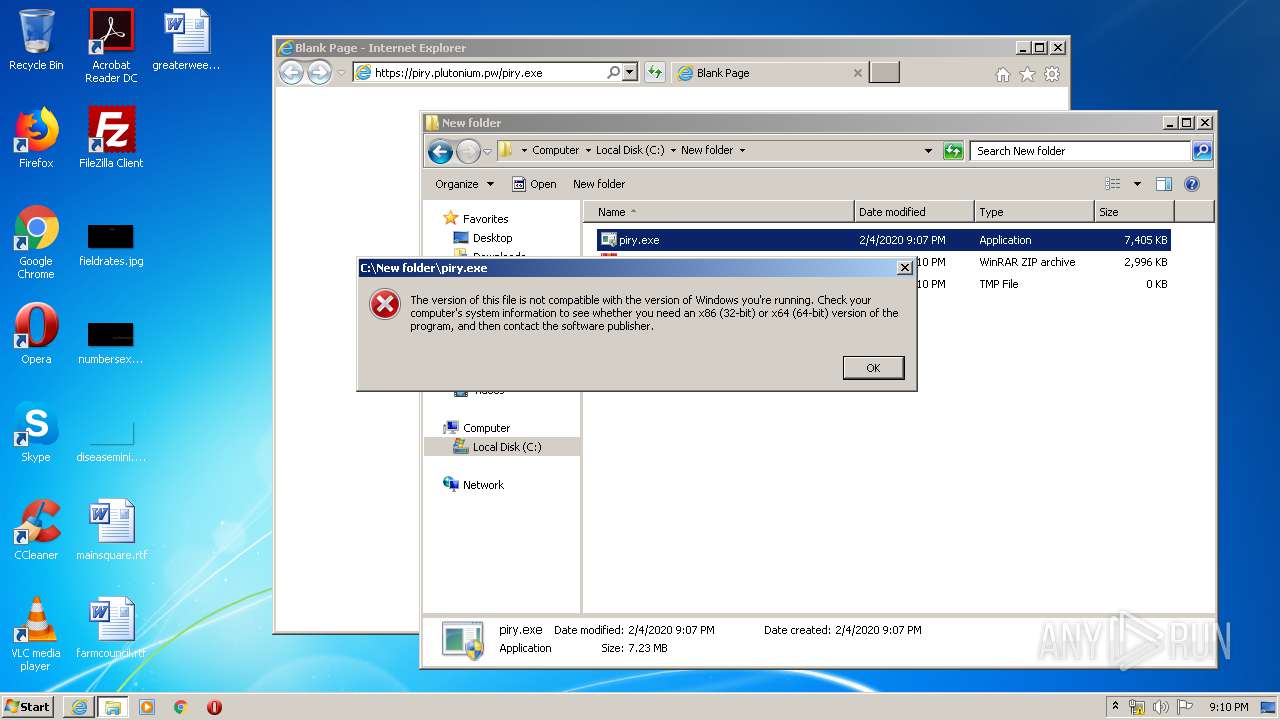Open fieldrates.jpg desktop file
This screenshot has height=720, width=1280.
point(111,243)
